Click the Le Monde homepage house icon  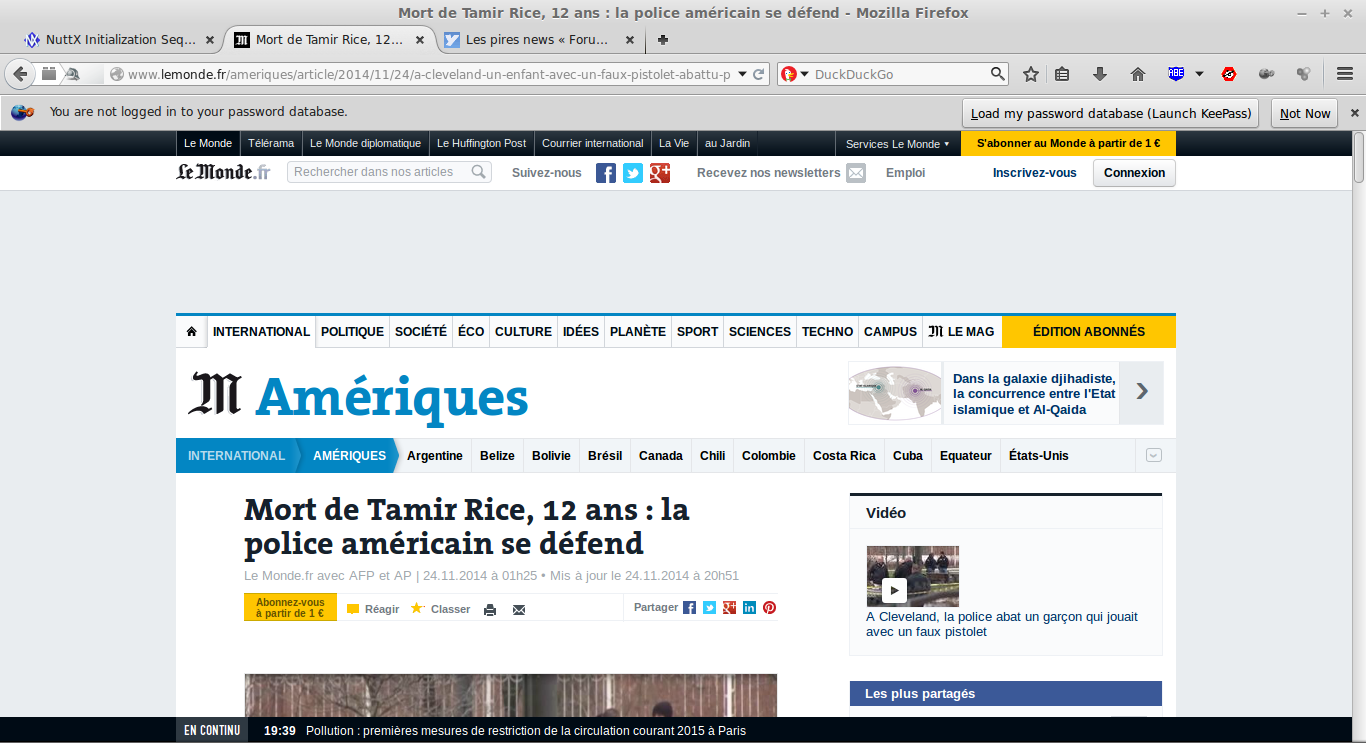(x=191, y=331)
